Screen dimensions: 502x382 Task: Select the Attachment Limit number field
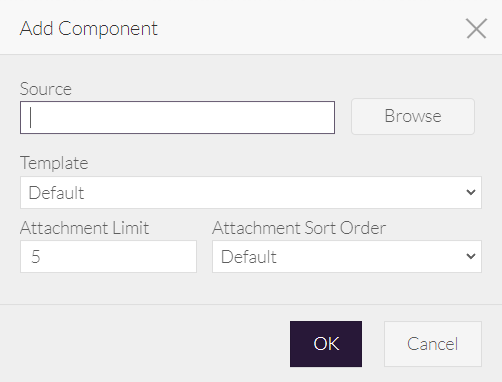(108, 257)
